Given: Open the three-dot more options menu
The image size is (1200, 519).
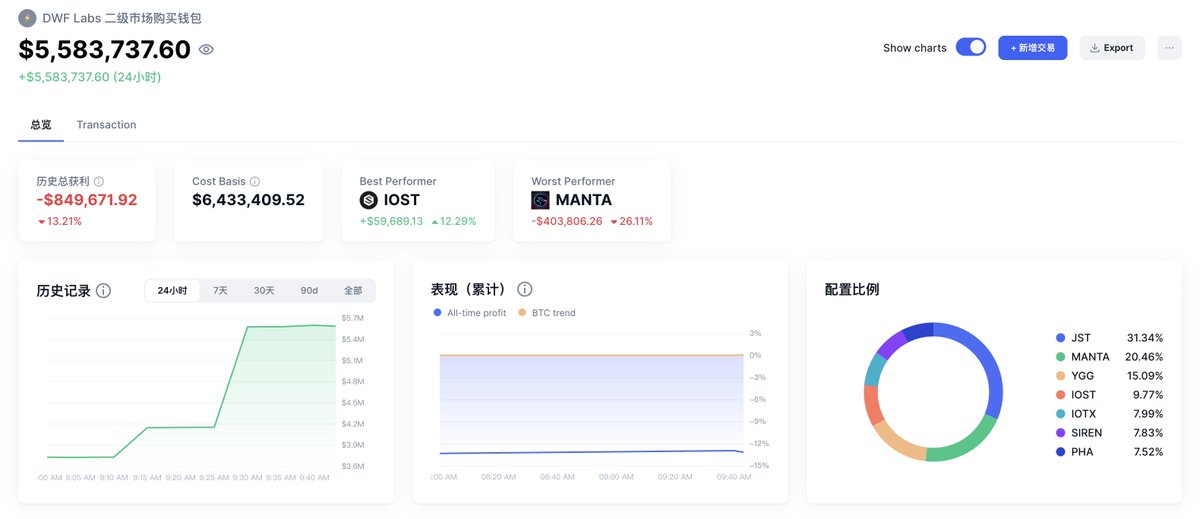Looking at the screenshot, I should pyautogui.click(x=1169, y=48).
